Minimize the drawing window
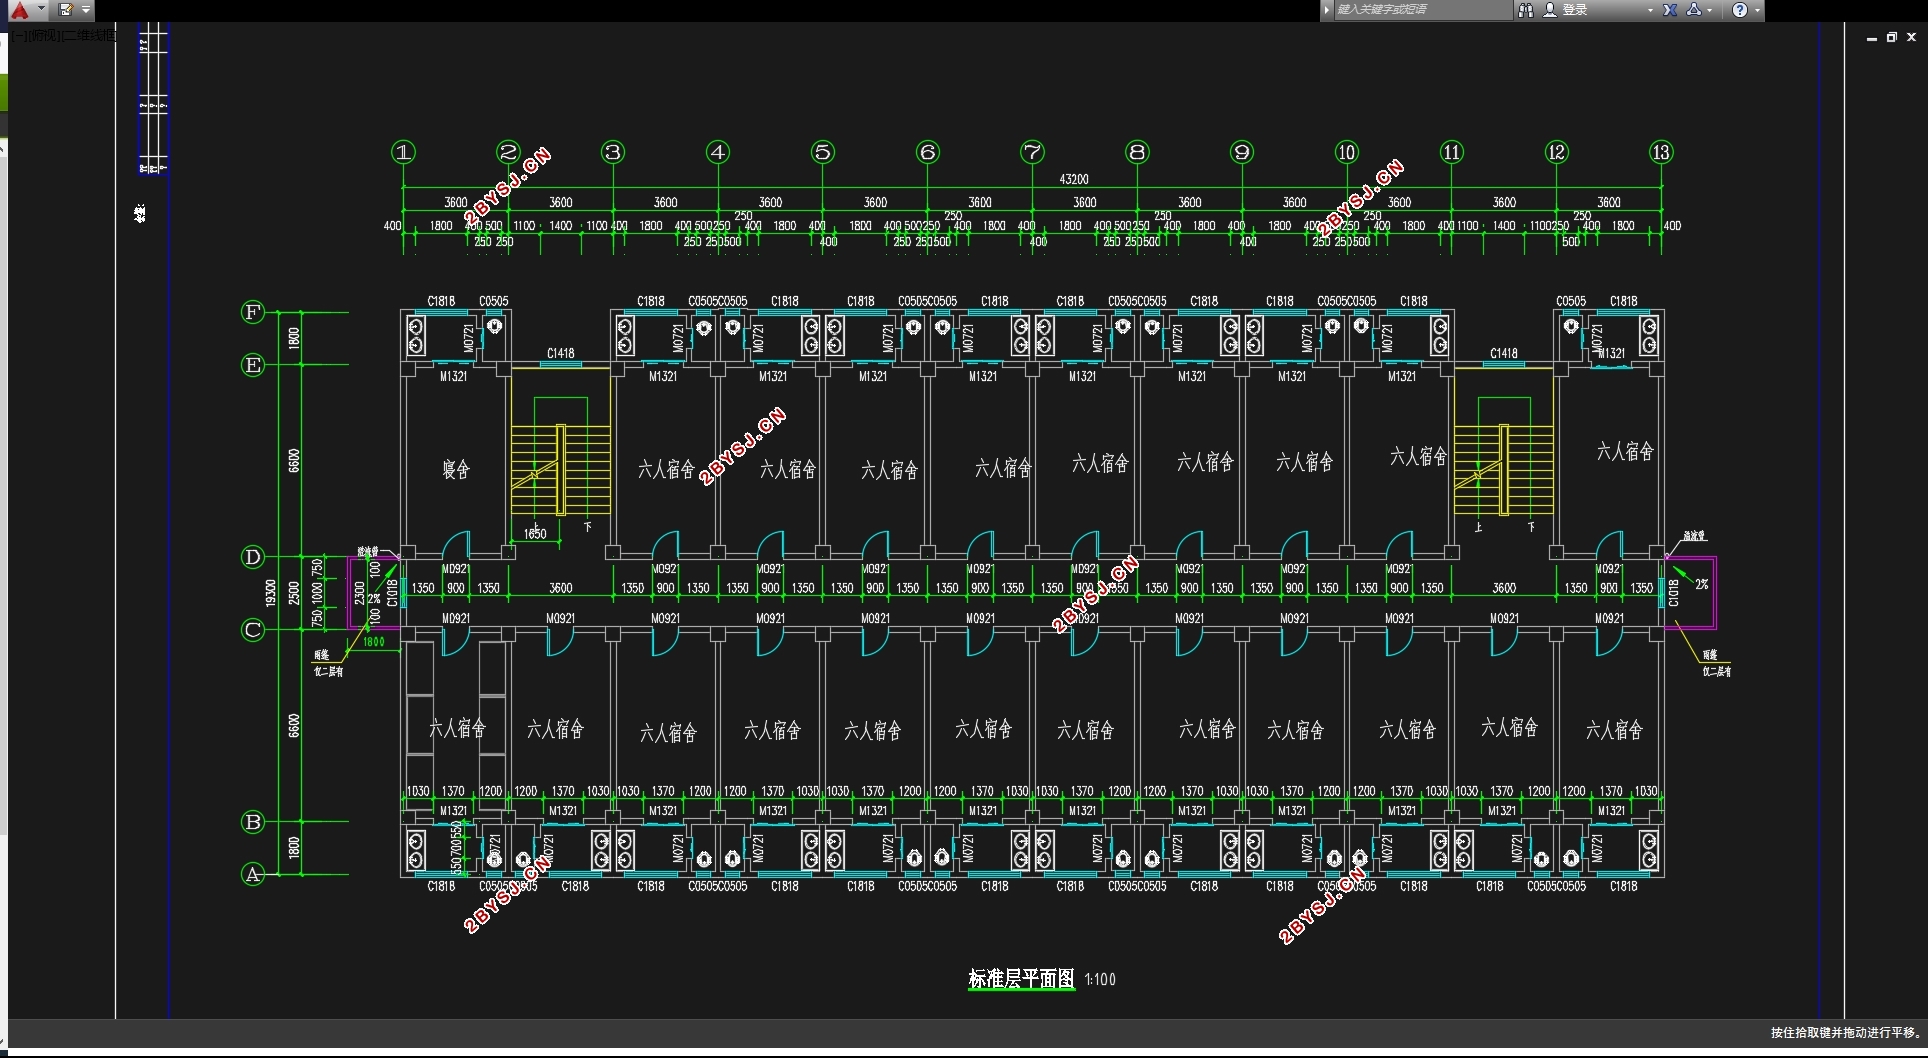Image resolution: width=1928 pixels, height=1058 pixels. point(1872,37)
